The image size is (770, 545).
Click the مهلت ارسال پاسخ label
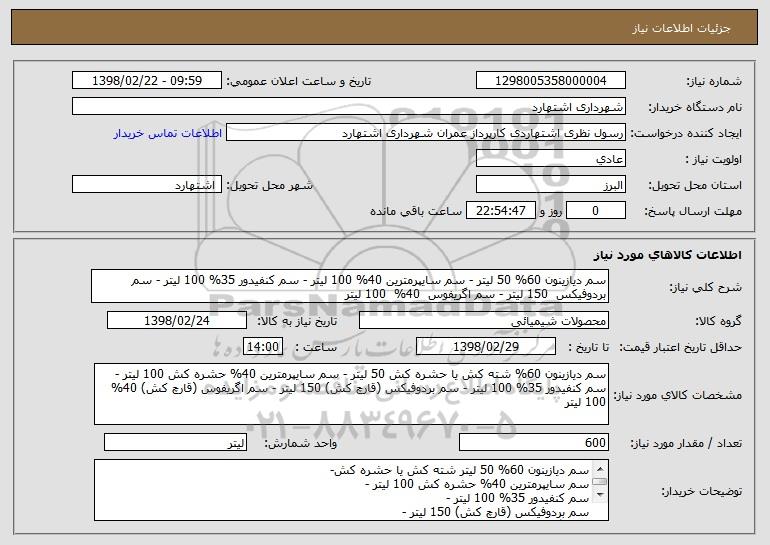(x=693, y=211)
